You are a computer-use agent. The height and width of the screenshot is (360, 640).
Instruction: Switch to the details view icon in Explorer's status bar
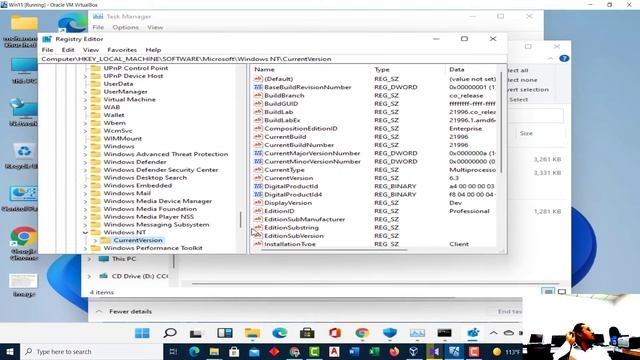(x=548, y=292)
